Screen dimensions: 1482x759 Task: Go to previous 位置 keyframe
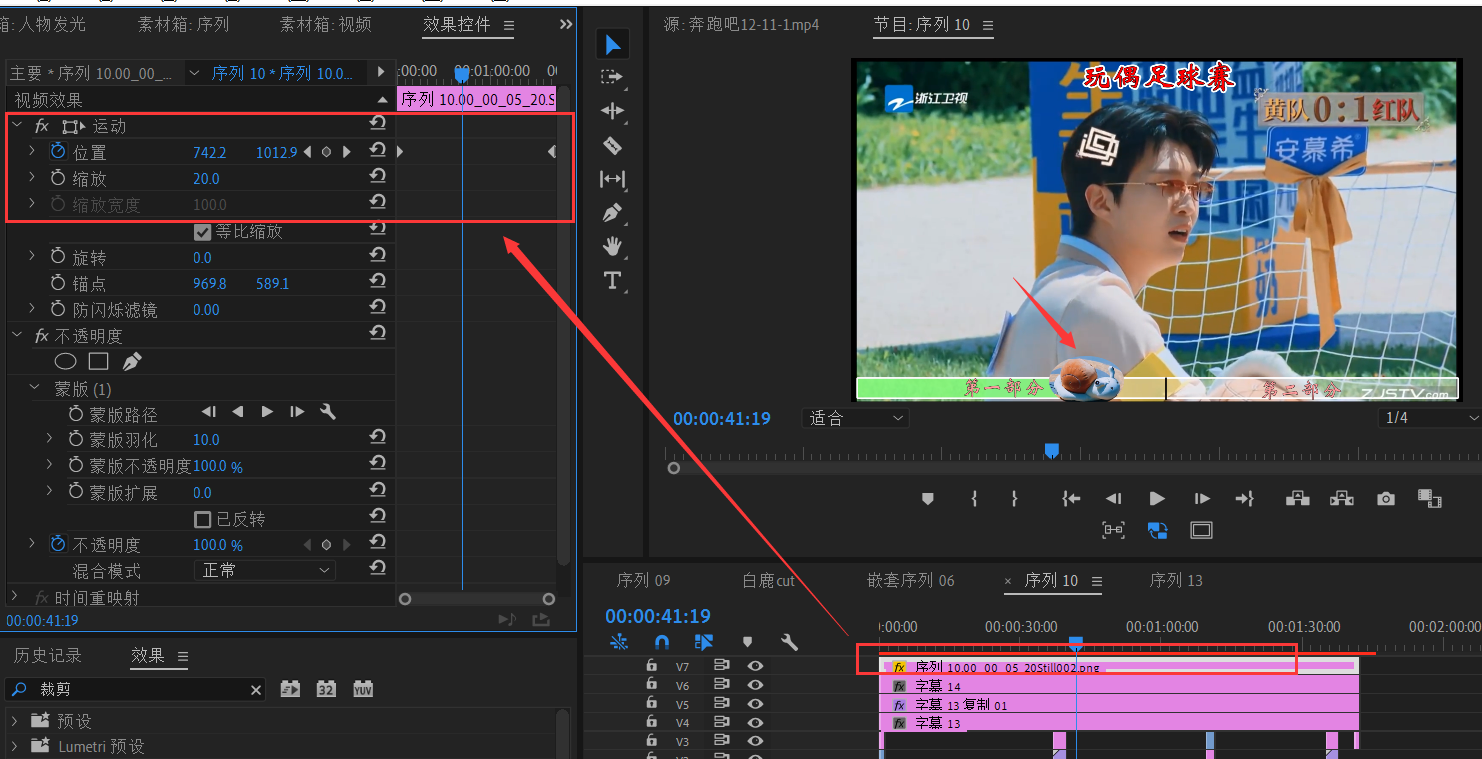click(x=307, y=152)
